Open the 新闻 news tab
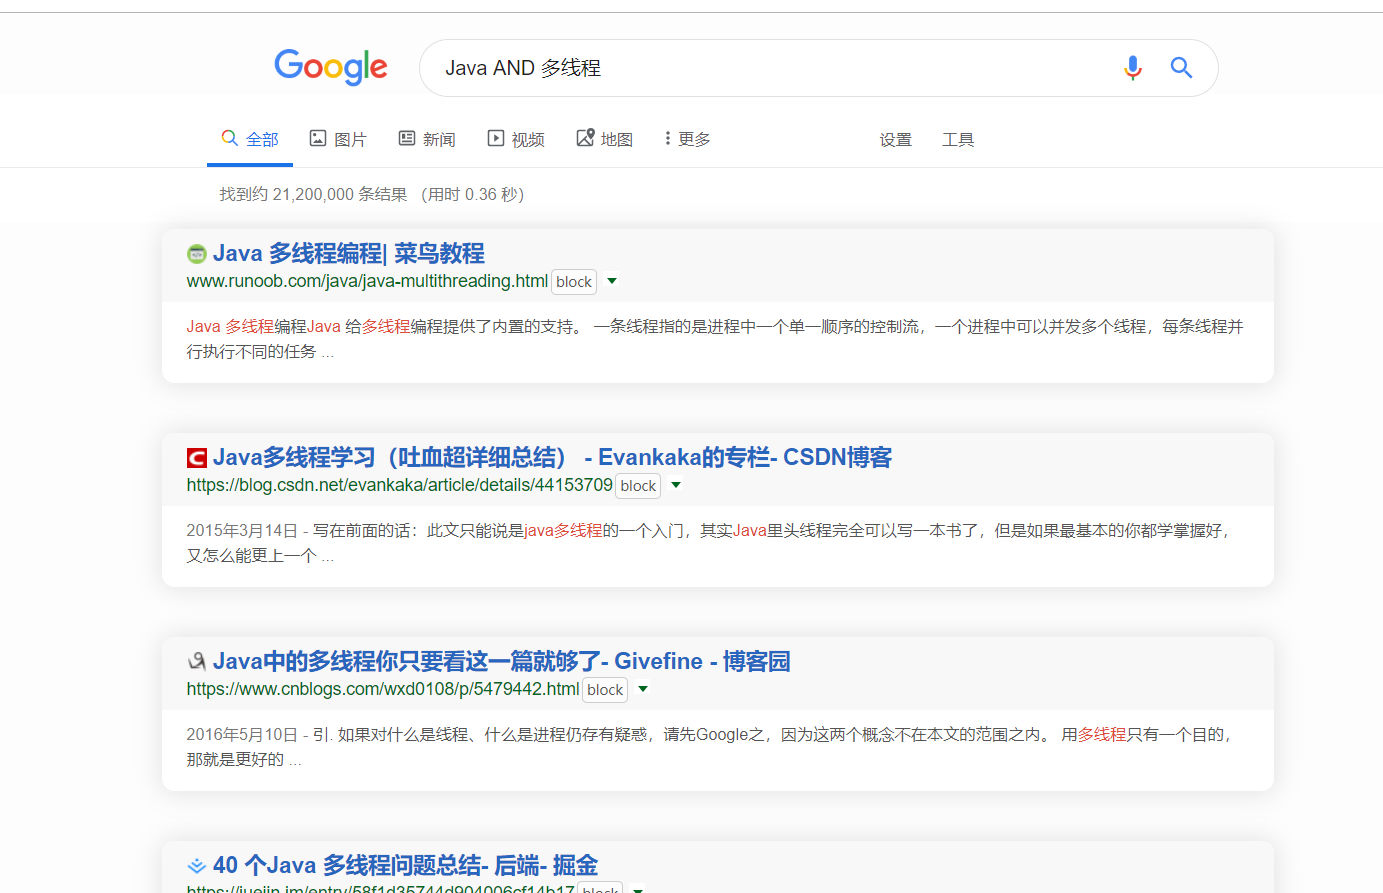This screenshot has width=1383, height=893. [x=427, y=139]
